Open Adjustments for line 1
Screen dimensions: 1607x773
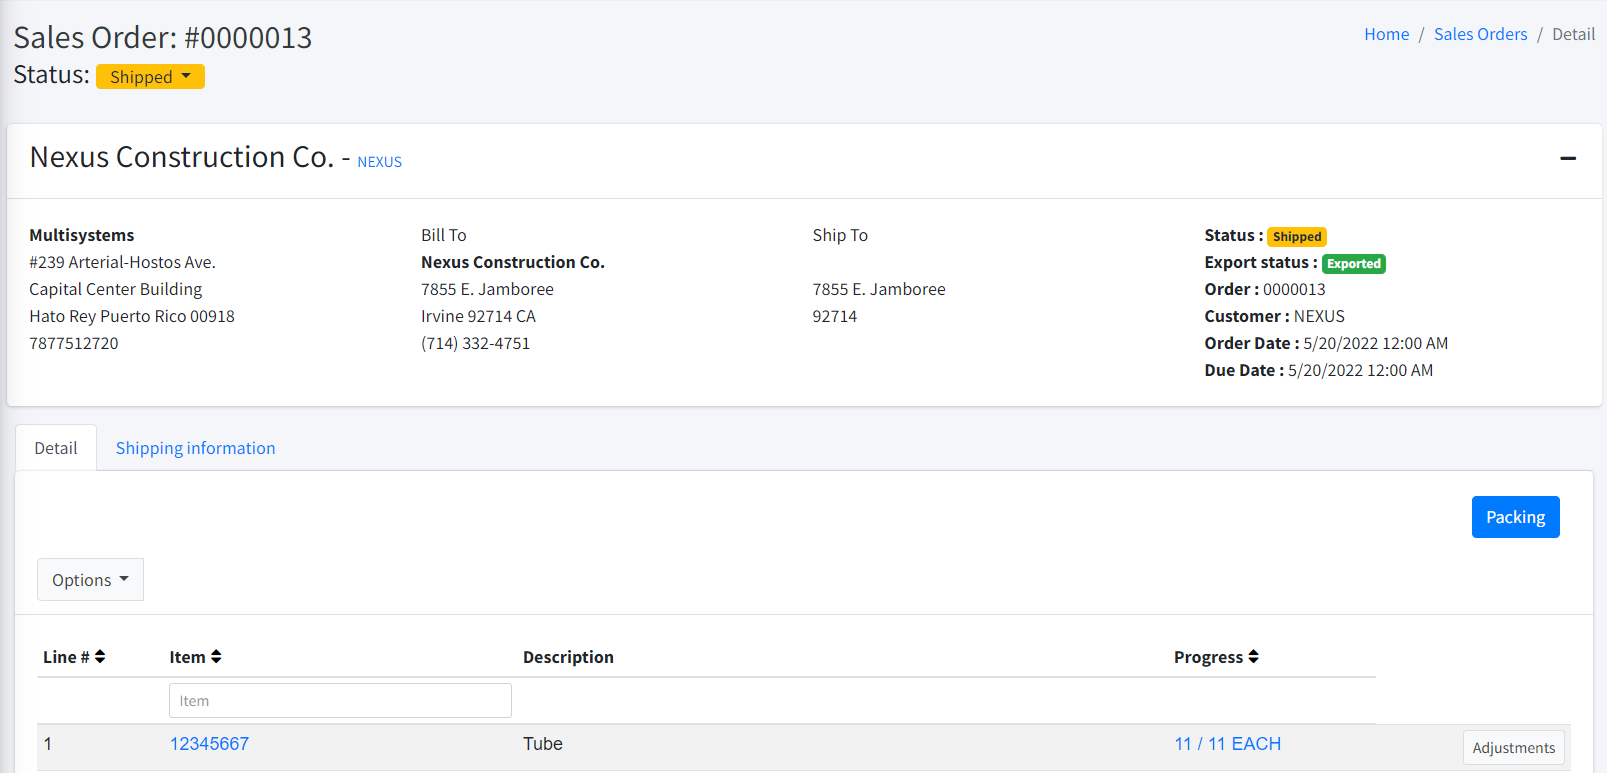[1513, 748]
